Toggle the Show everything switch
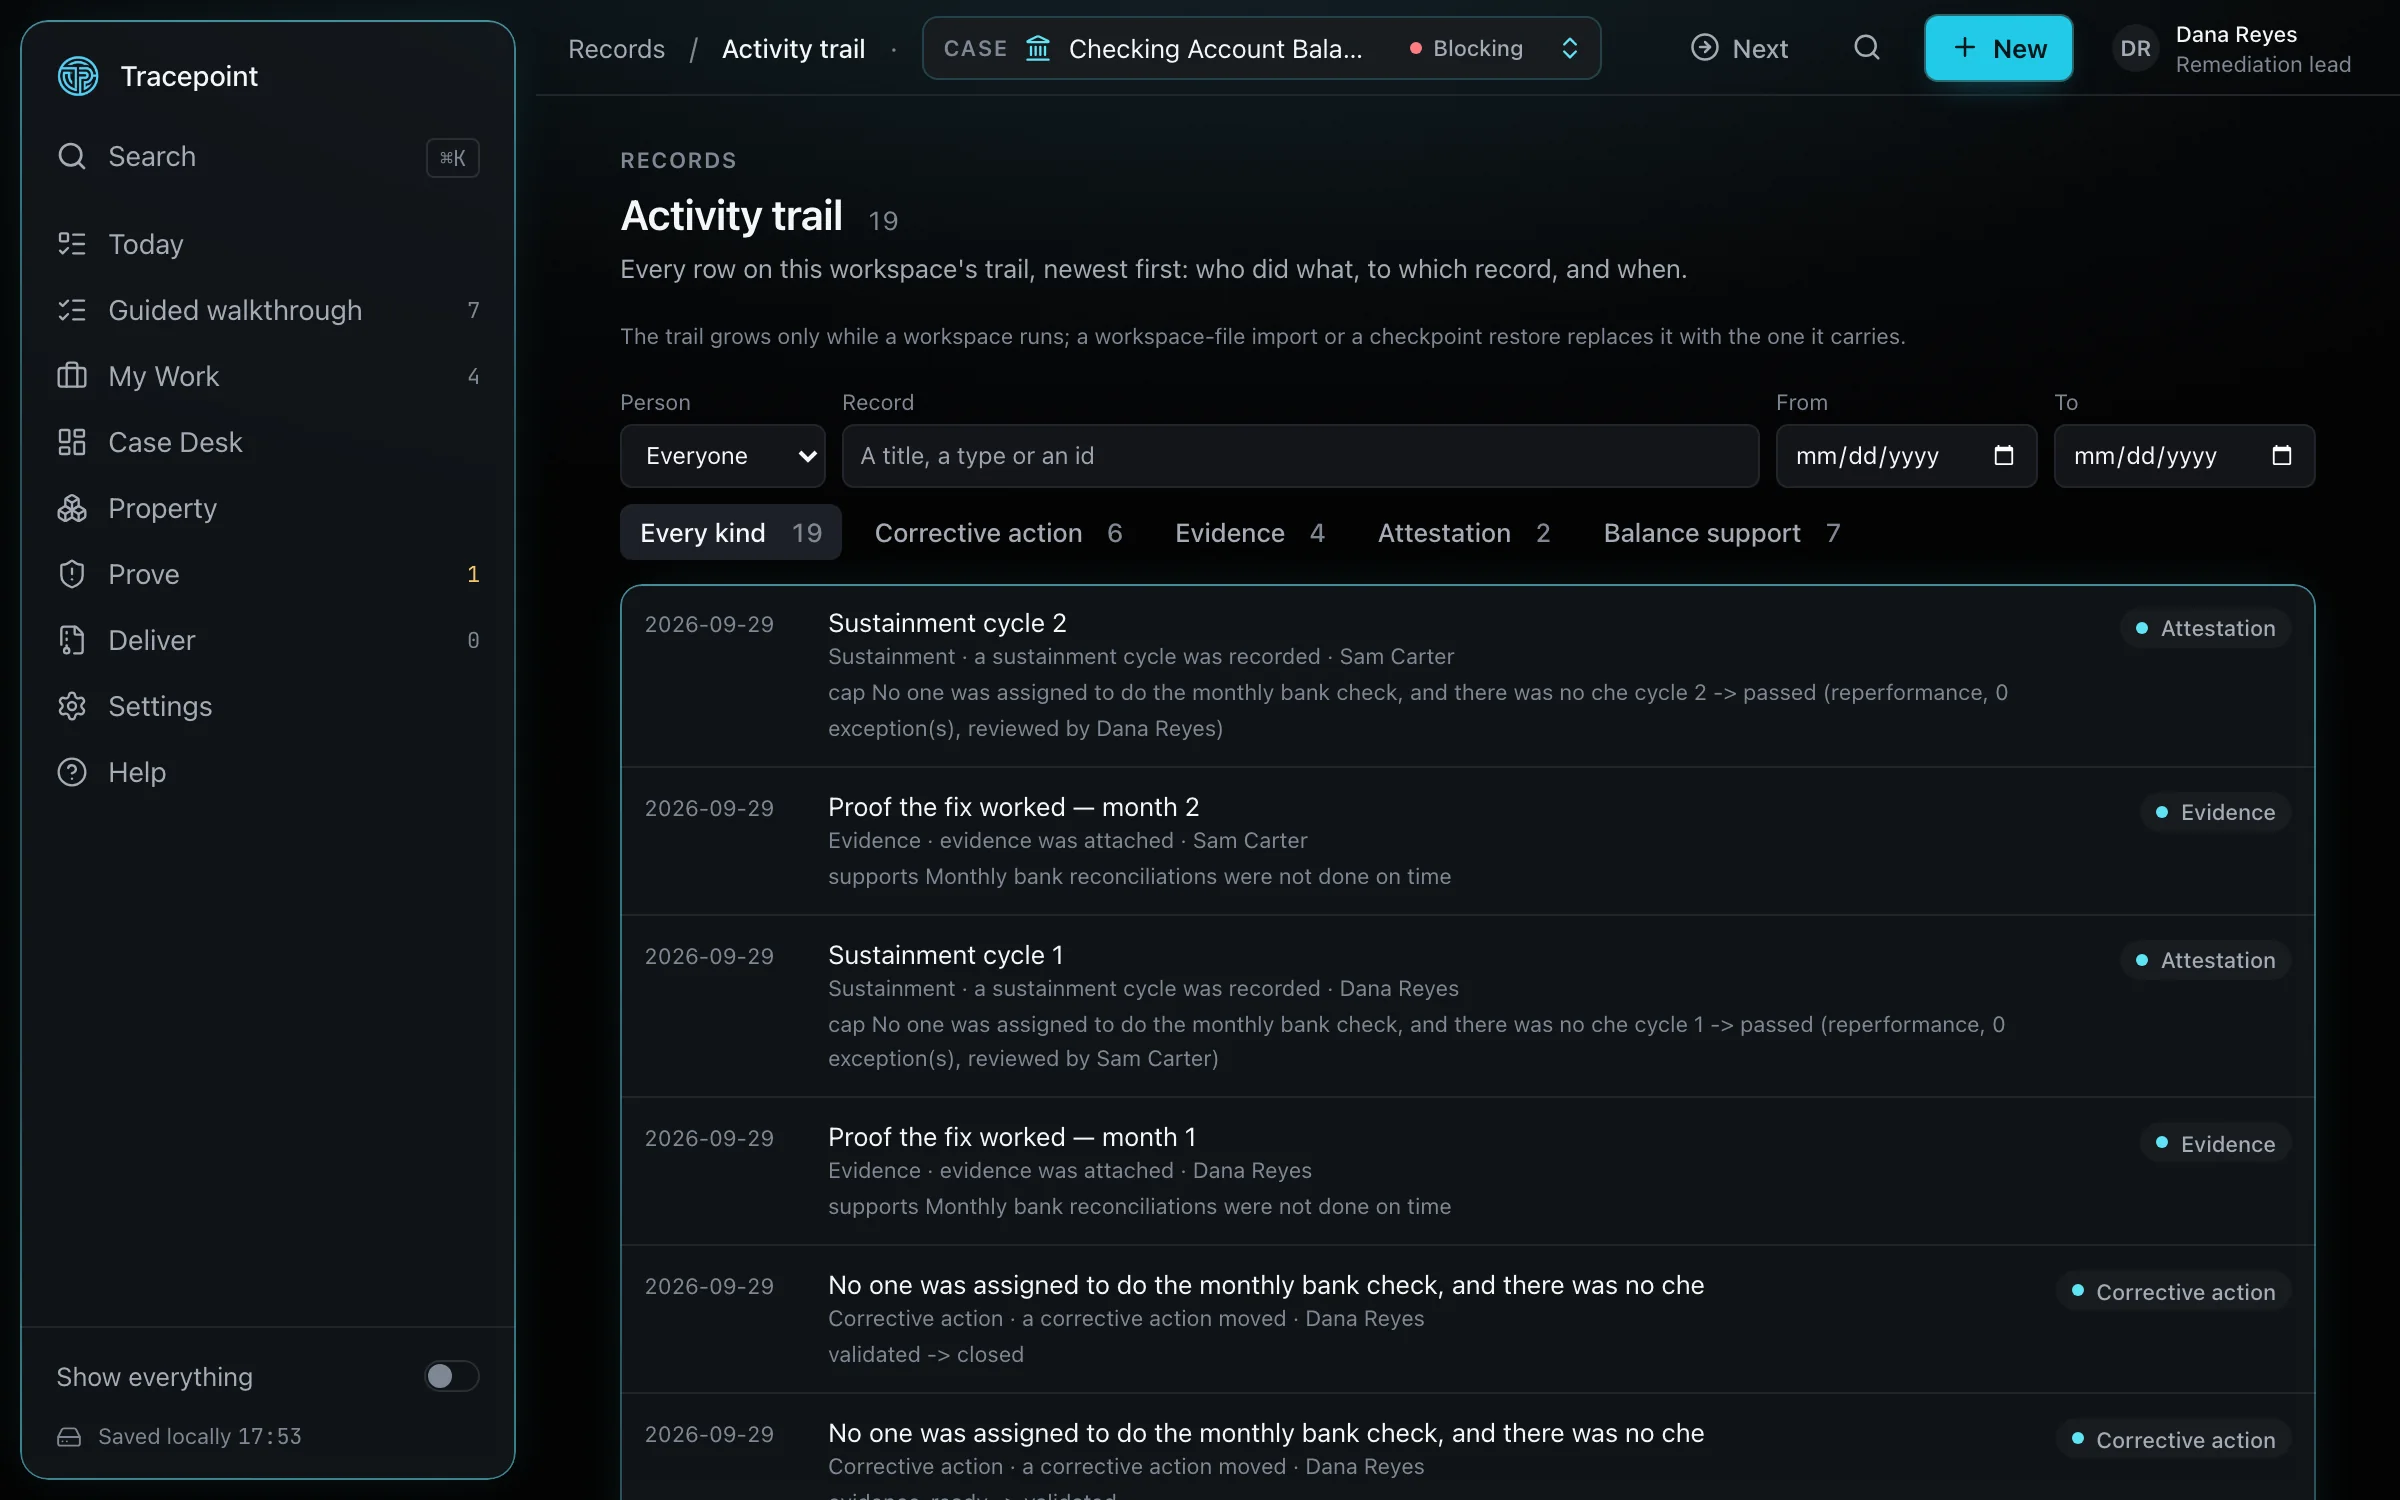 tap(452, 1376)
